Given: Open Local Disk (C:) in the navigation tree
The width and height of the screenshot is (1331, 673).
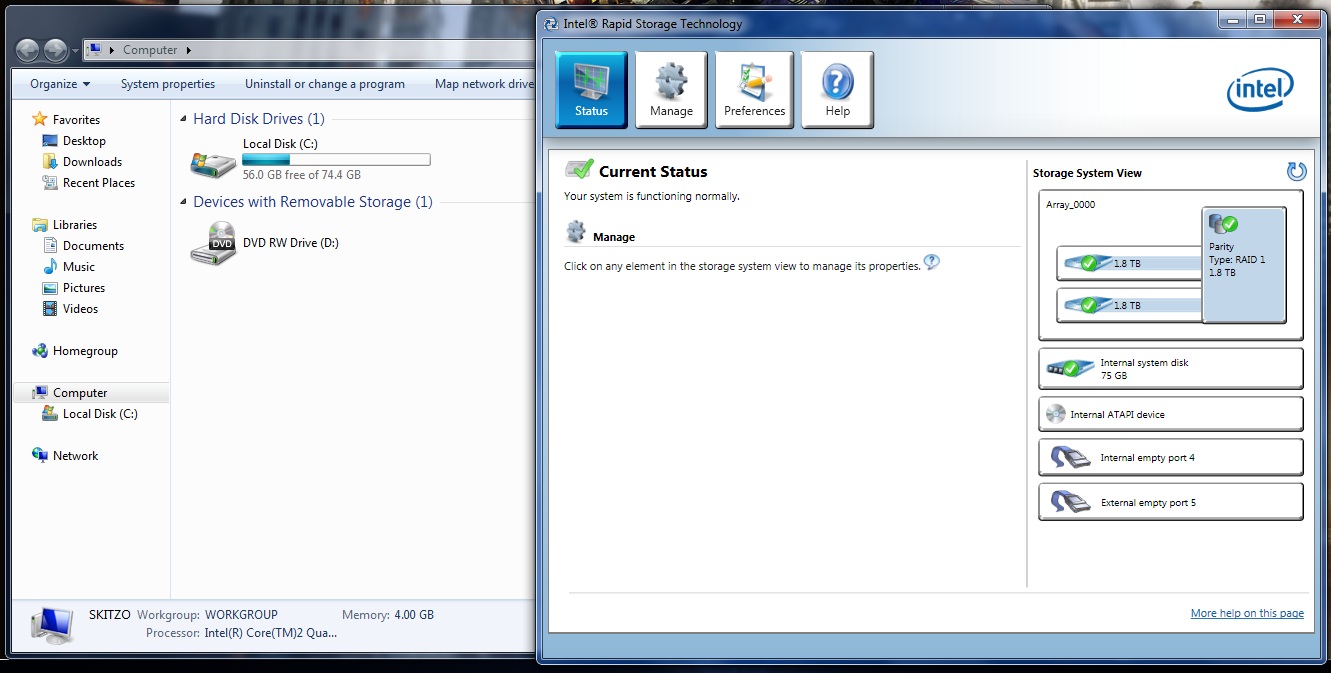Looking at the screenshot, I should click(x=100, y=414).
